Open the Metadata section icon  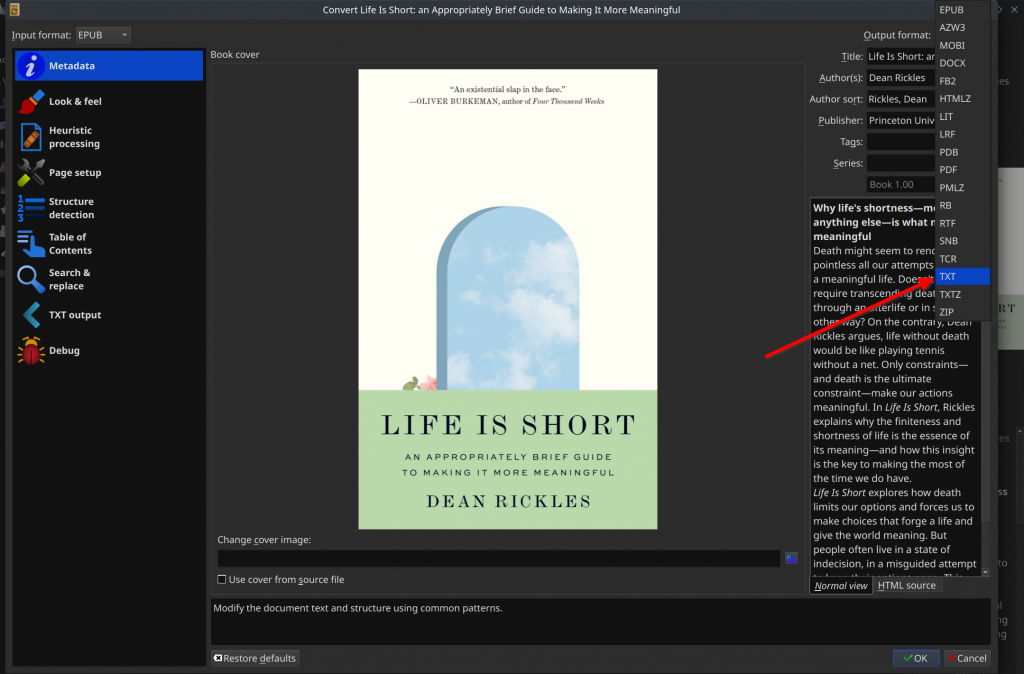[30, 66]
